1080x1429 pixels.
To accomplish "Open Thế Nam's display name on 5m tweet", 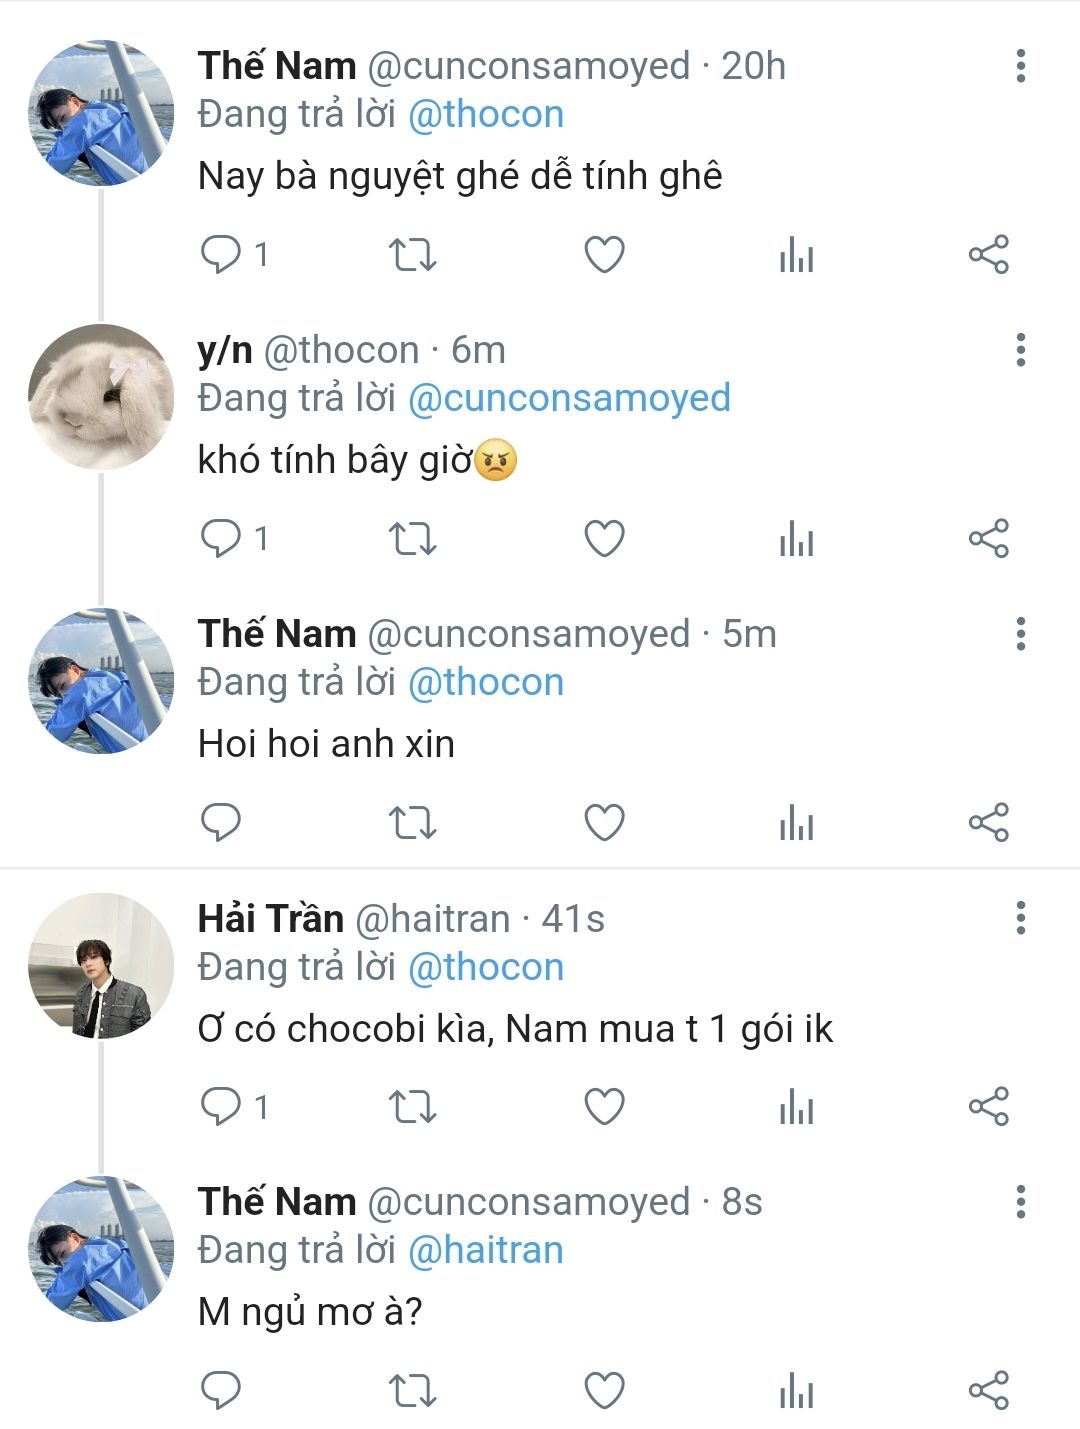I will [x=277, y=634].
